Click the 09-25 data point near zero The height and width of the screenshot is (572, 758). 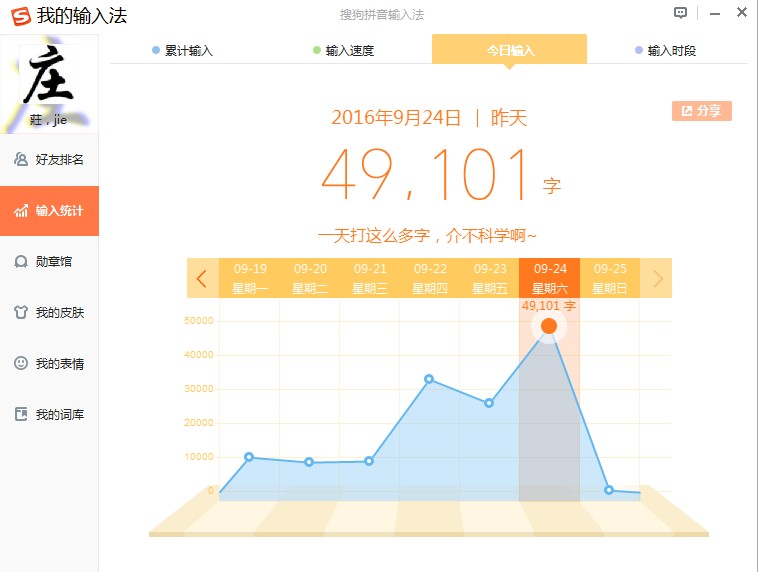click(x=609, y=490)
